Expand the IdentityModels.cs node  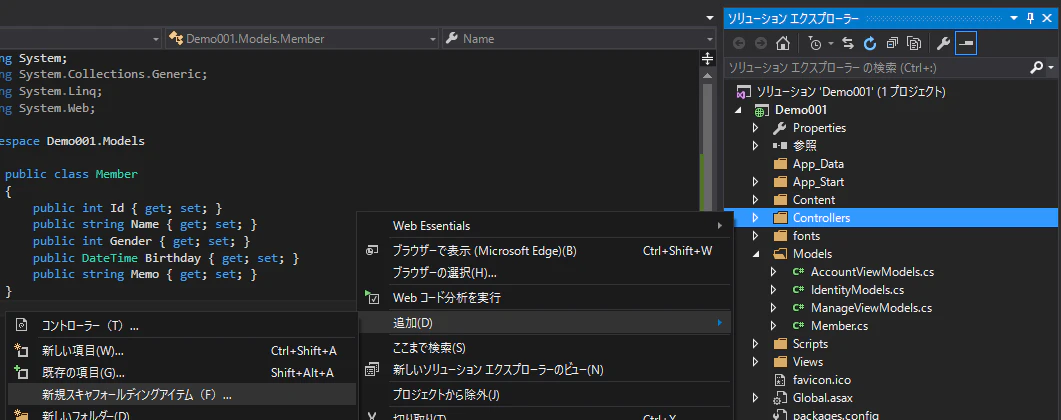pyautogui.click(x=774, y=289)
